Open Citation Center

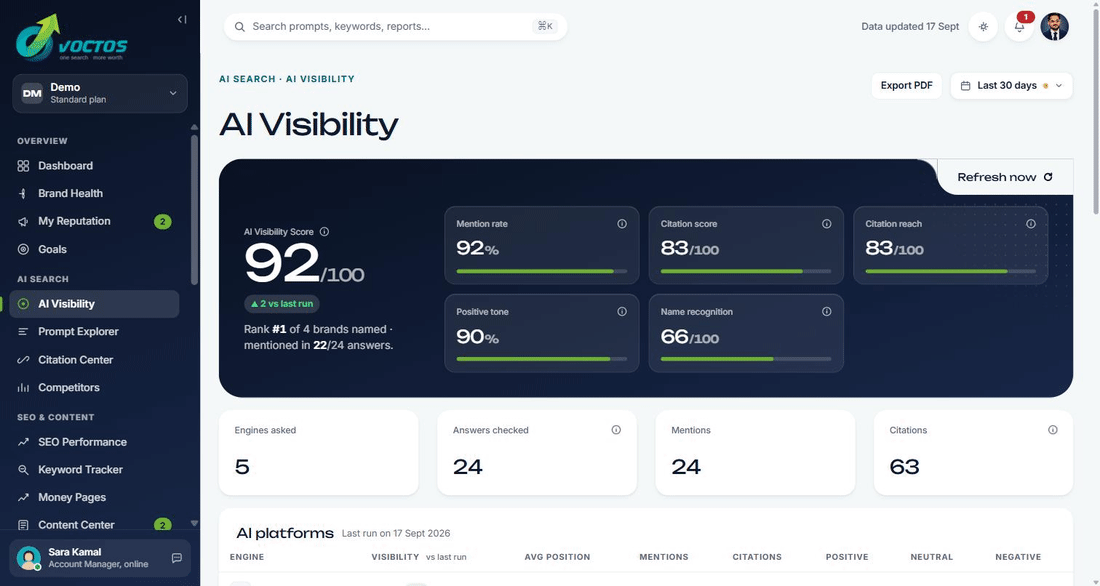[95, 359]
